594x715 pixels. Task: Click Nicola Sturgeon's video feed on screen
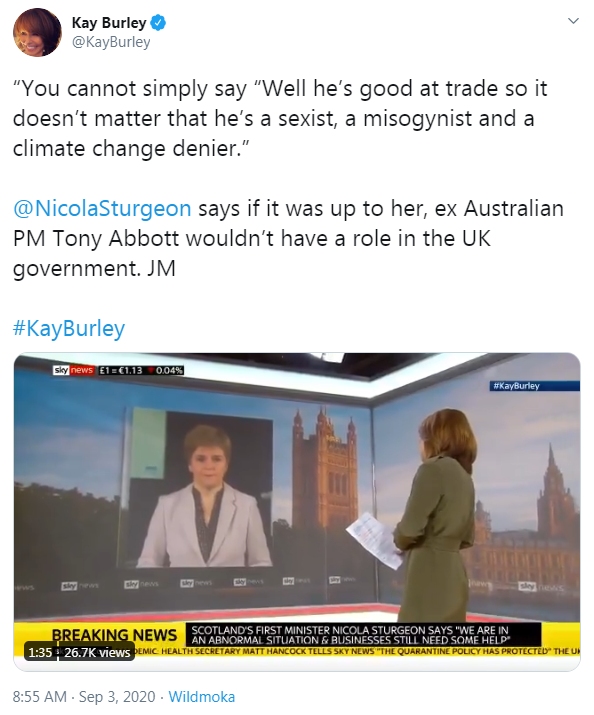coord(201,488)
